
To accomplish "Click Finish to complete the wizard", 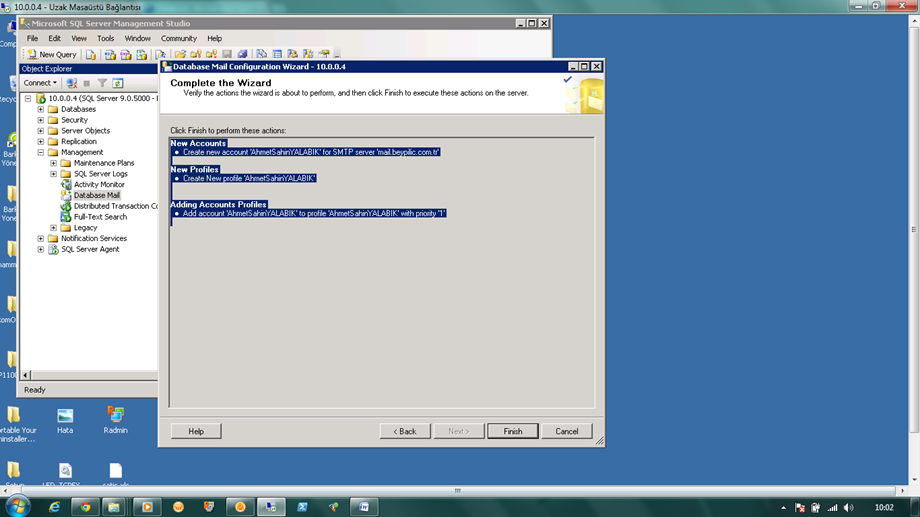I will coord(513,431).
